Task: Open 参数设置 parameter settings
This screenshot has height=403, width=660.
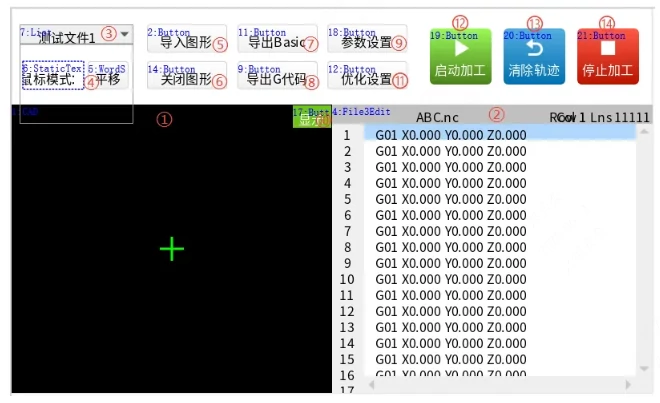Action: pos(367,39)
